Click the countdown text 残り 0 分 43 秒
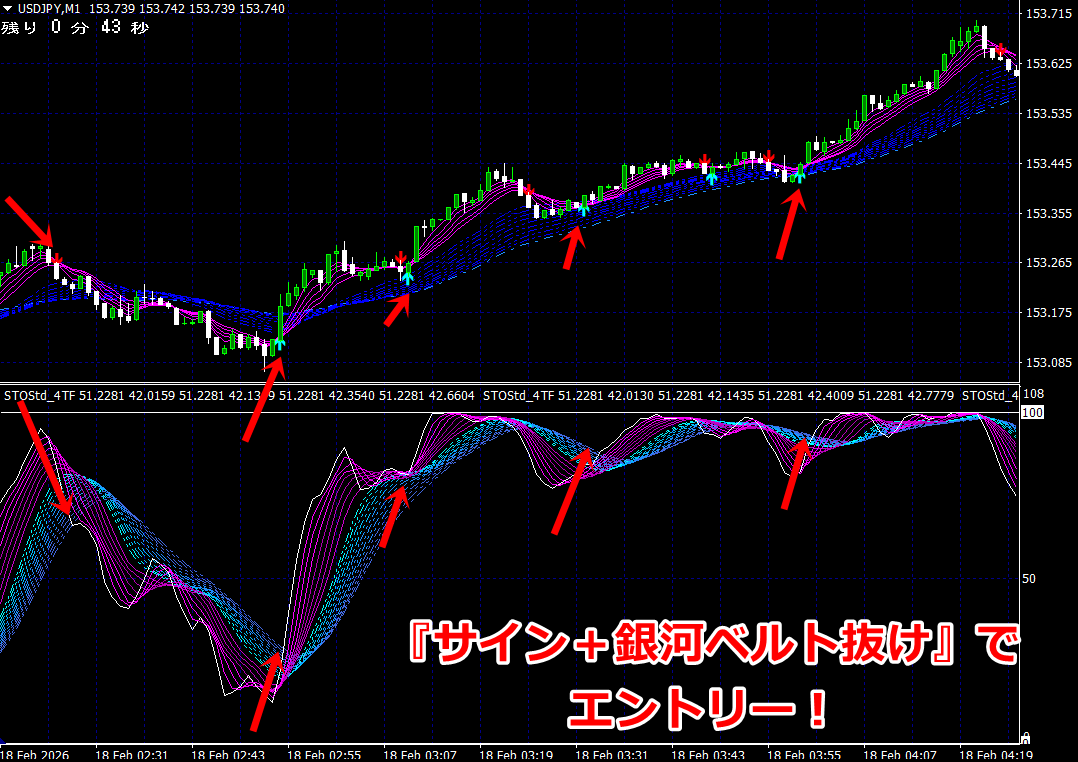The image size is (1078, 762). click(75, 28)
